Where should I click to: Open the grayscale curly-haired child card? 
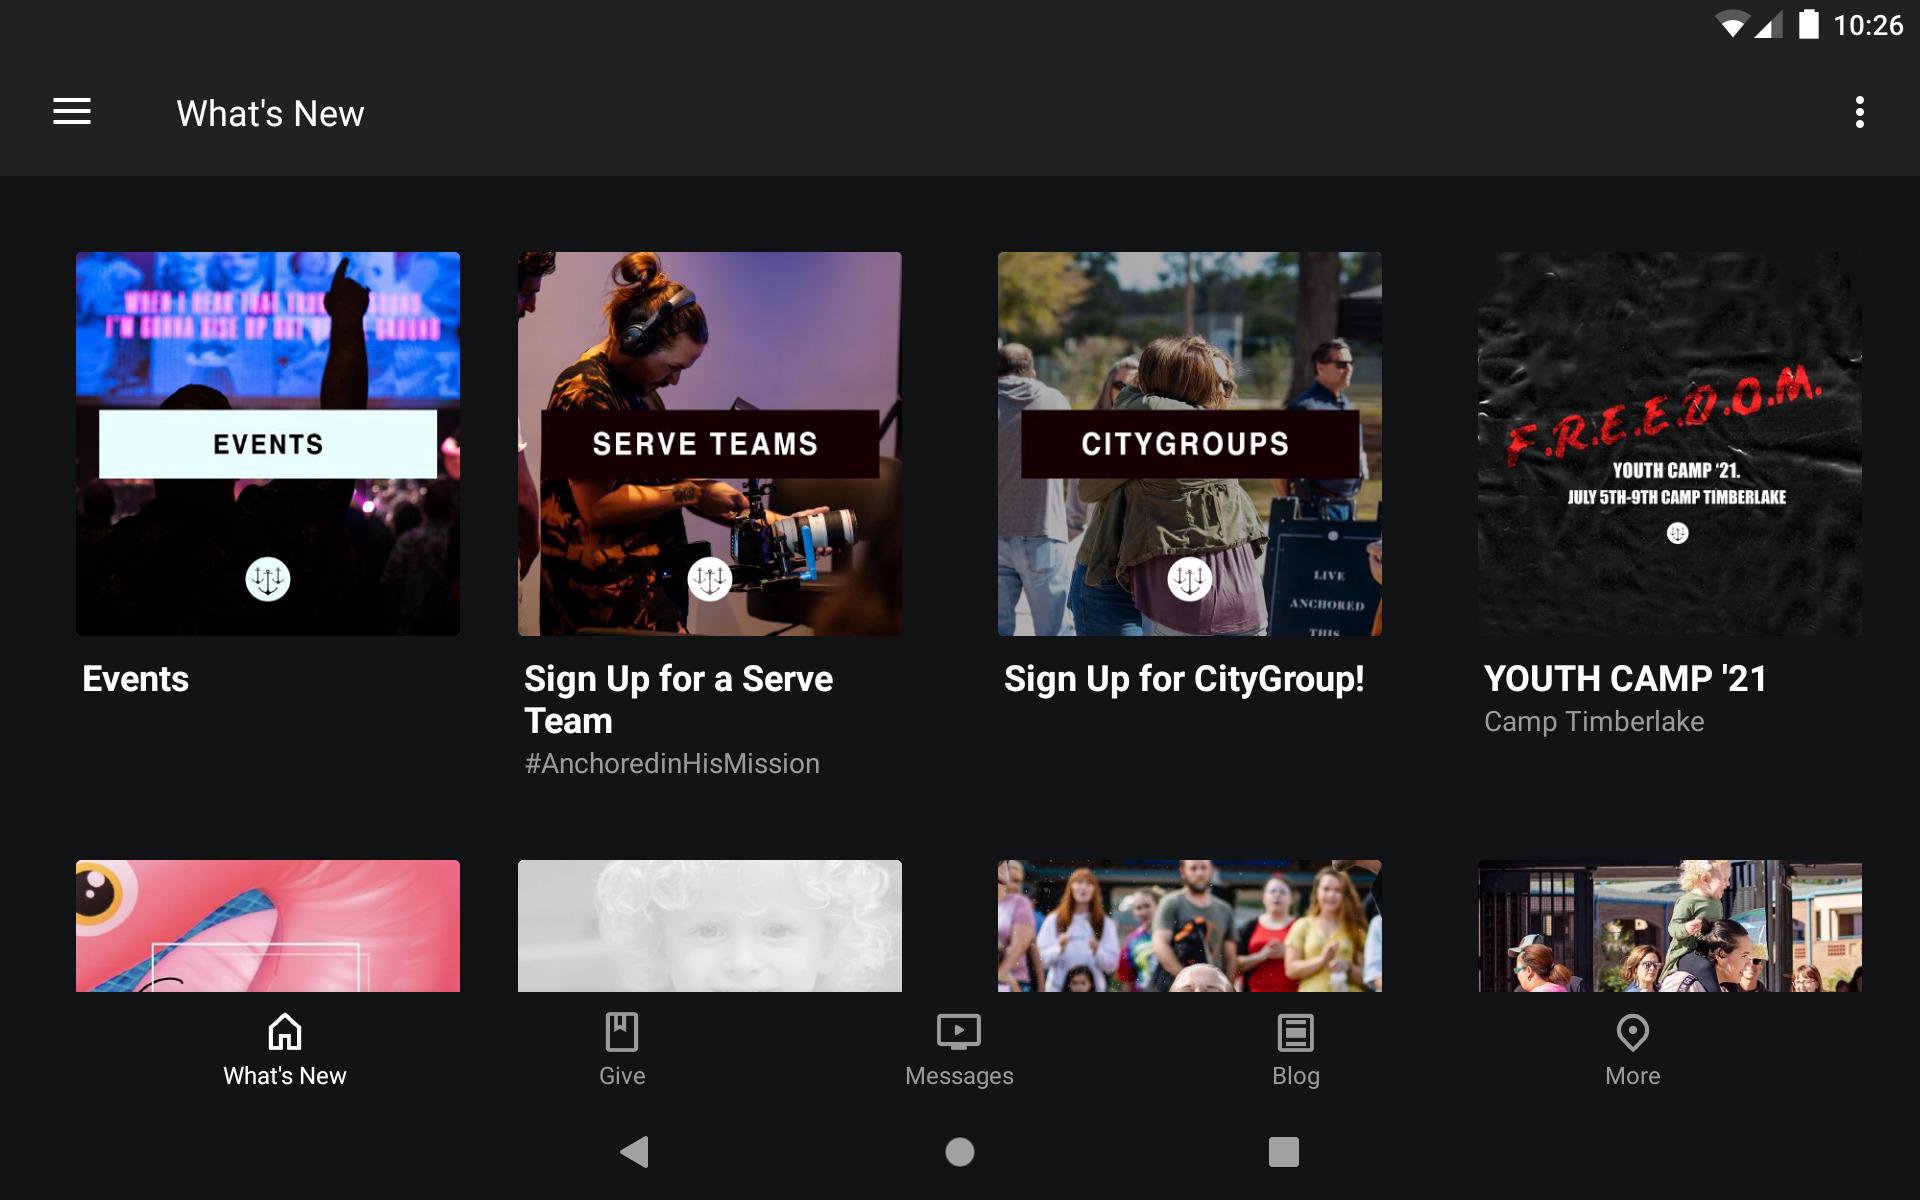709,926
